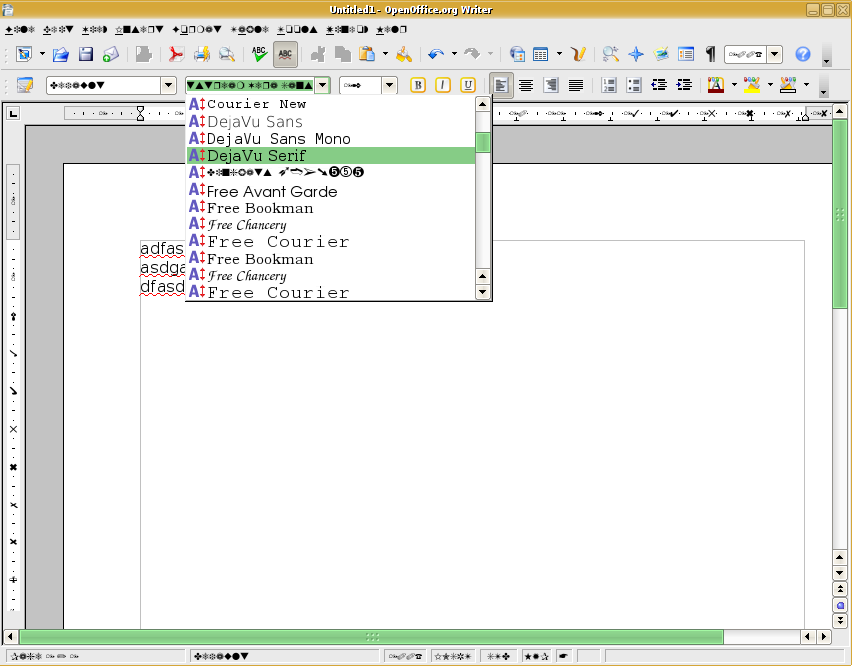Open Page Preview
852x666 pixels.
pos(227,54)
